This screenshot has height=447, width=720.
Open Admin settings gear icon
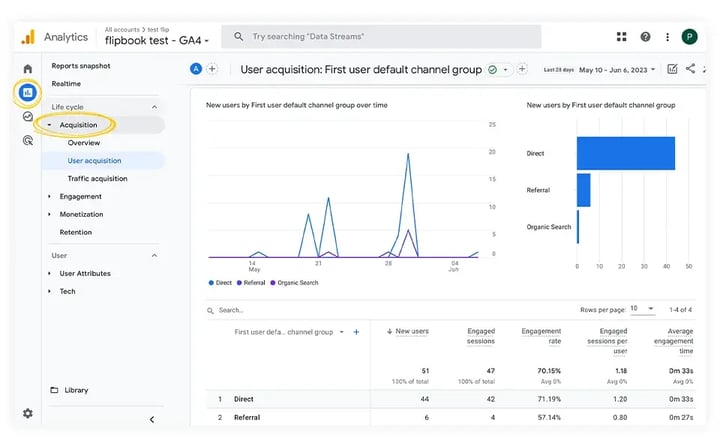point(28,413)
